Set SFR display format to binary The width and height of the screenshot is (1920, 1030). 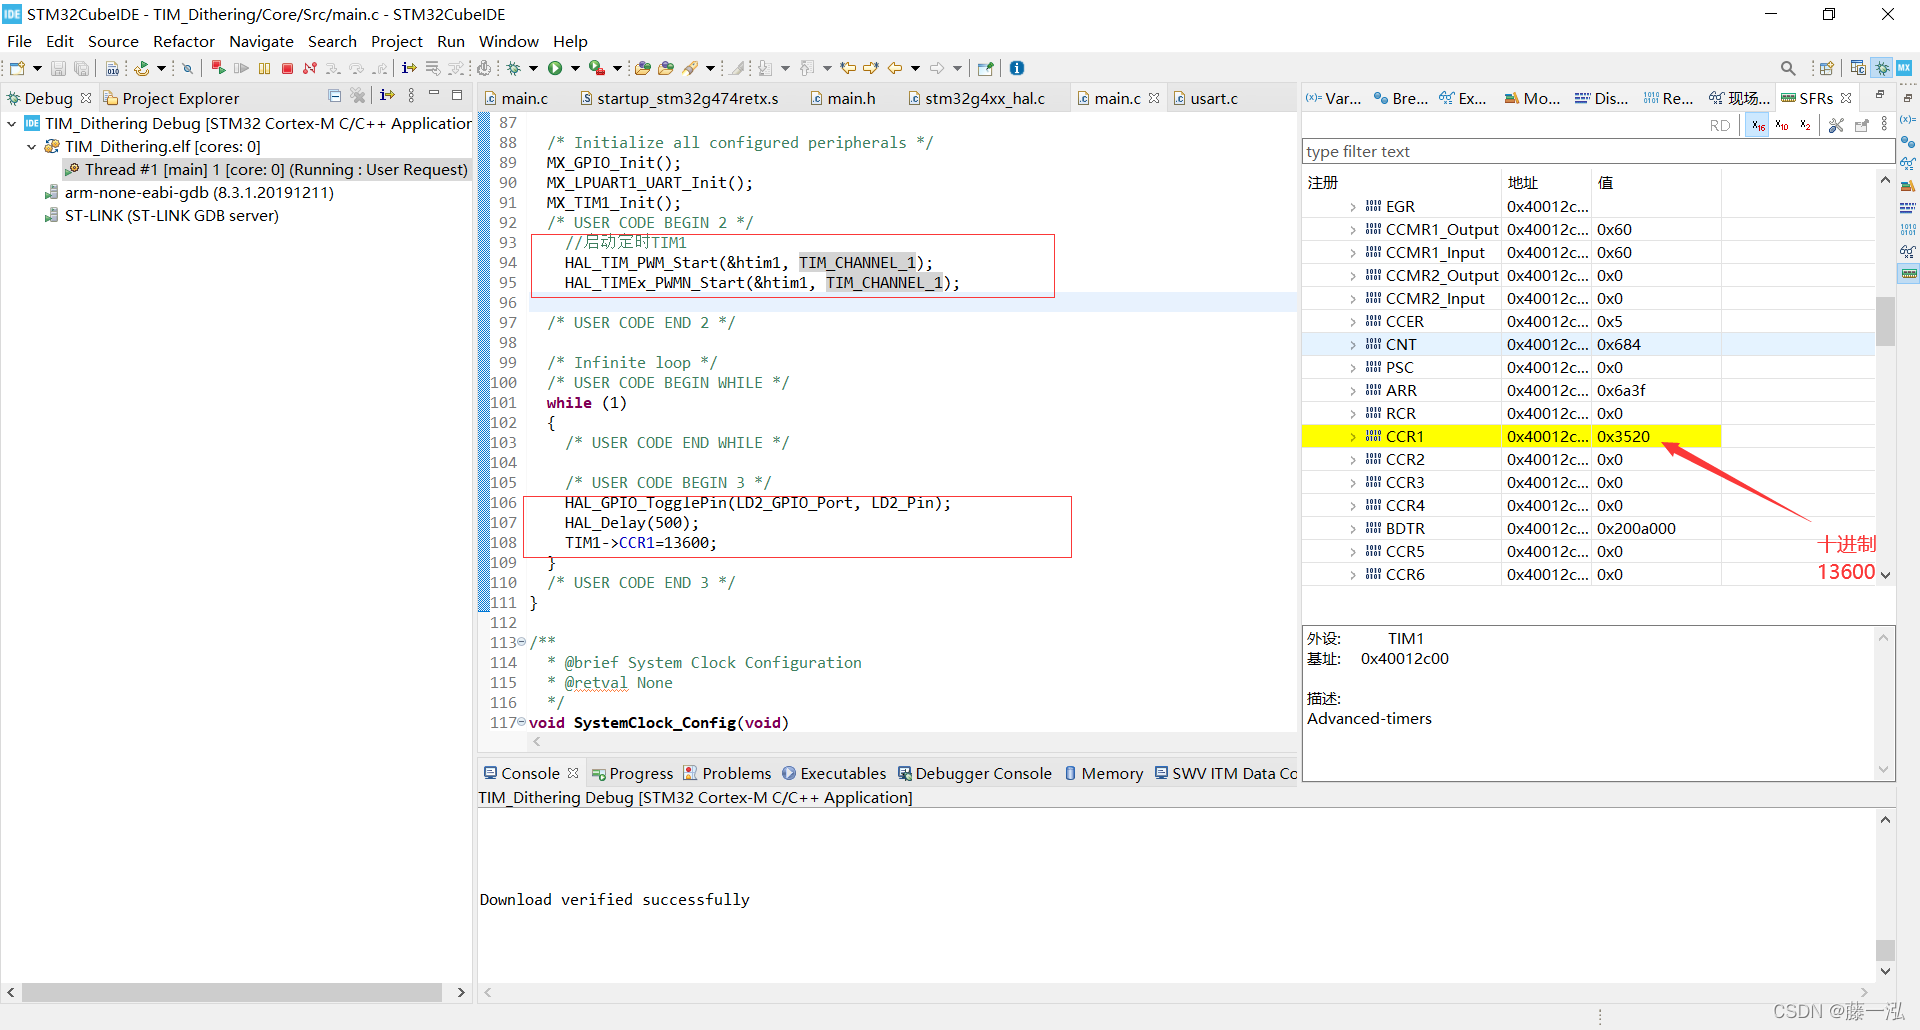point(1805,125)
